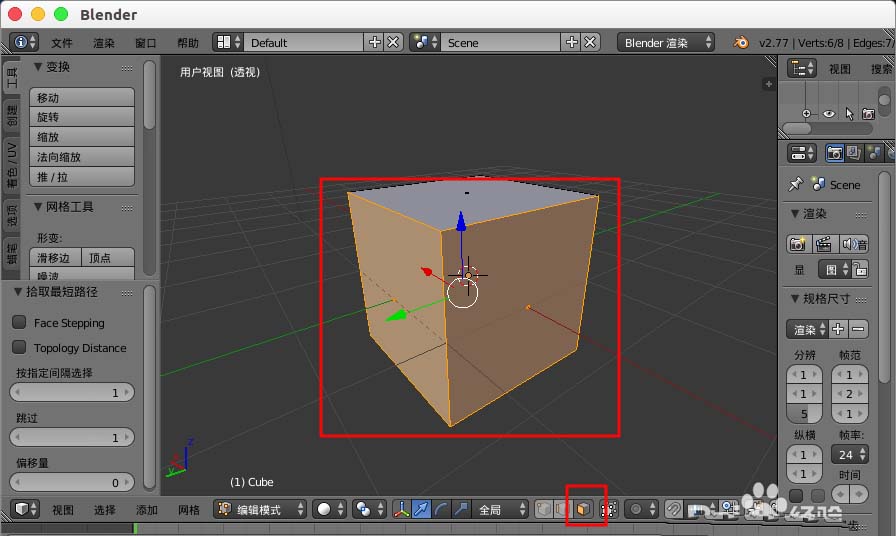Click the render image camera button

798,245
